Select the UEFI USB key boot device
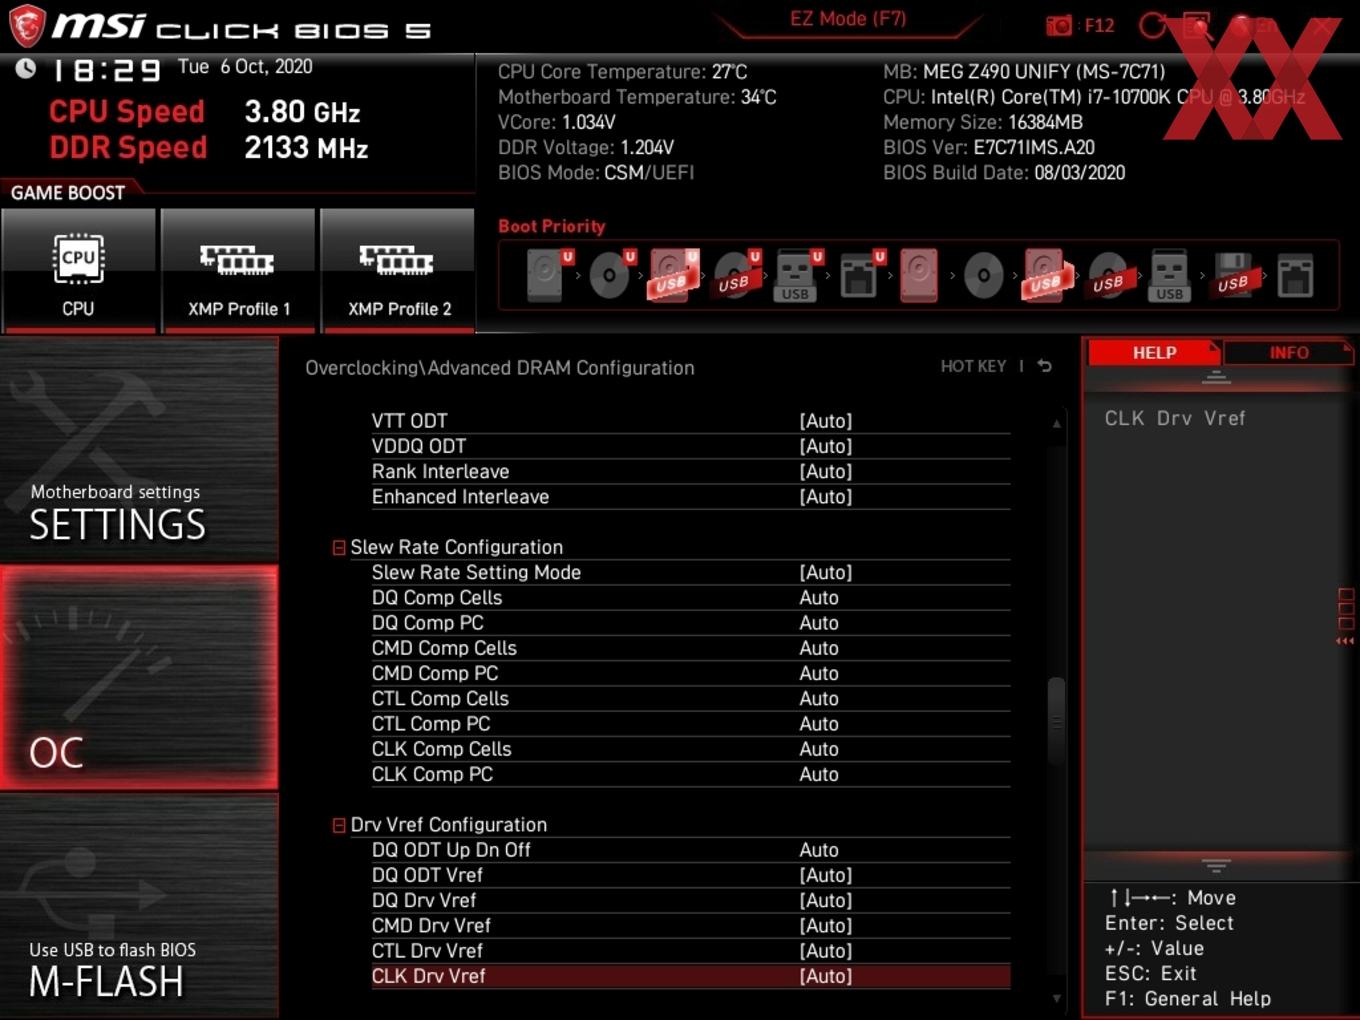 (x=798, y=274)
